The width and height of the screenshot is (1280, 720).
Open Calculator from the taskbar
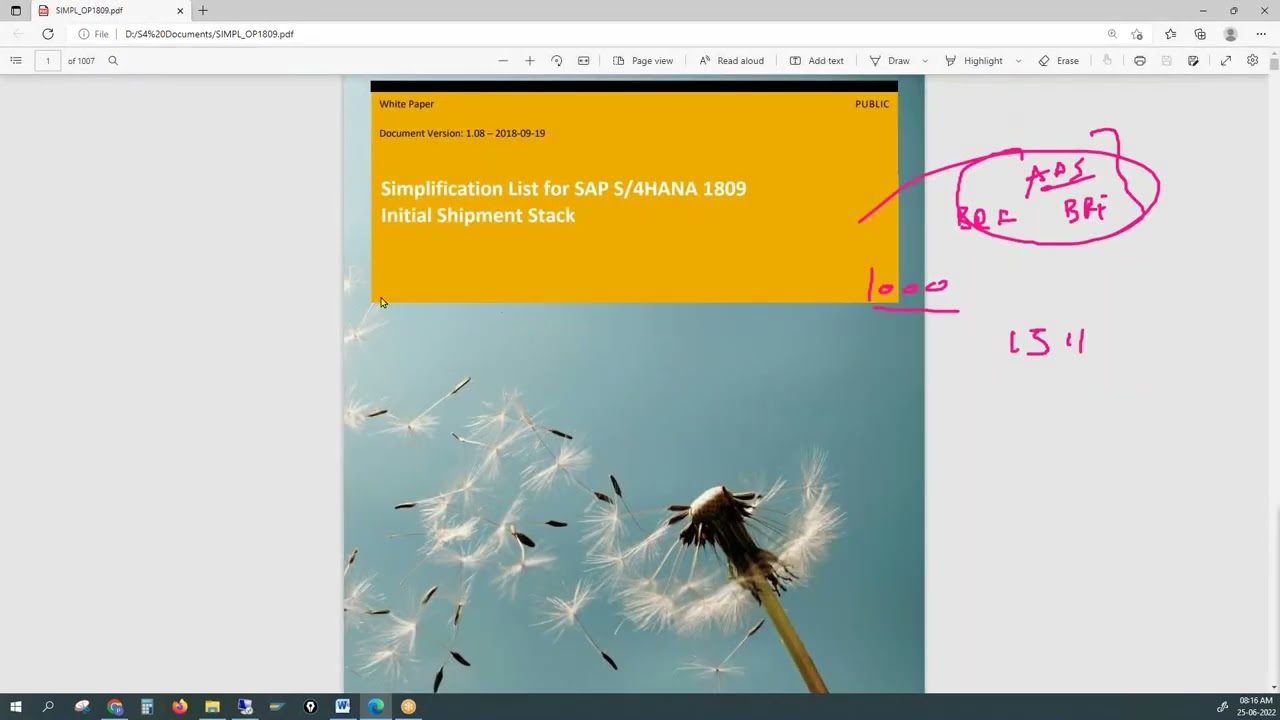click(147, 707)
